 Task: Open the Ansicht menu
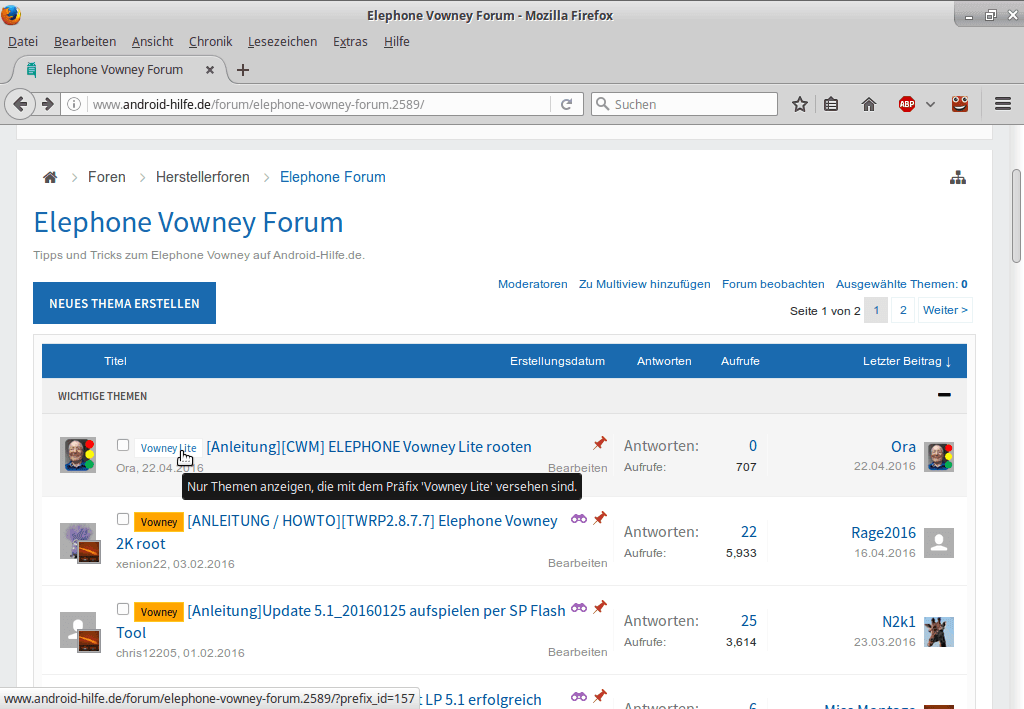(x=152, y=41)
